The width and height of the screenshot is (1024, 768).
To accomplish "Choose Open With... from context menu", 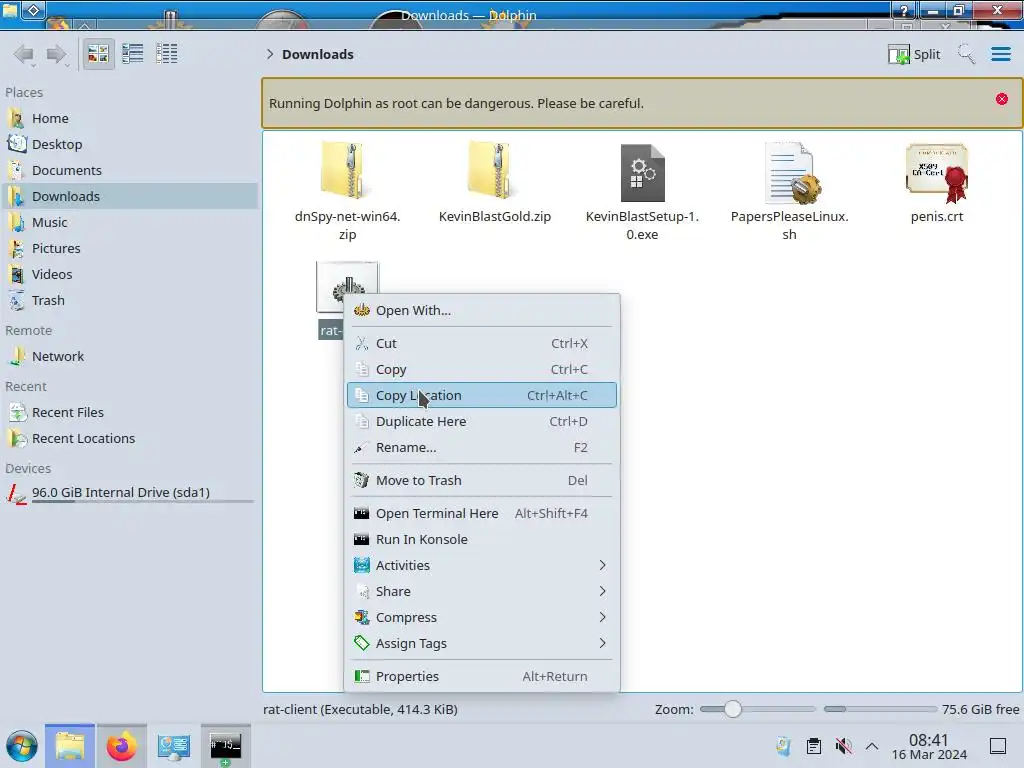I will click(x=482, y=311).
